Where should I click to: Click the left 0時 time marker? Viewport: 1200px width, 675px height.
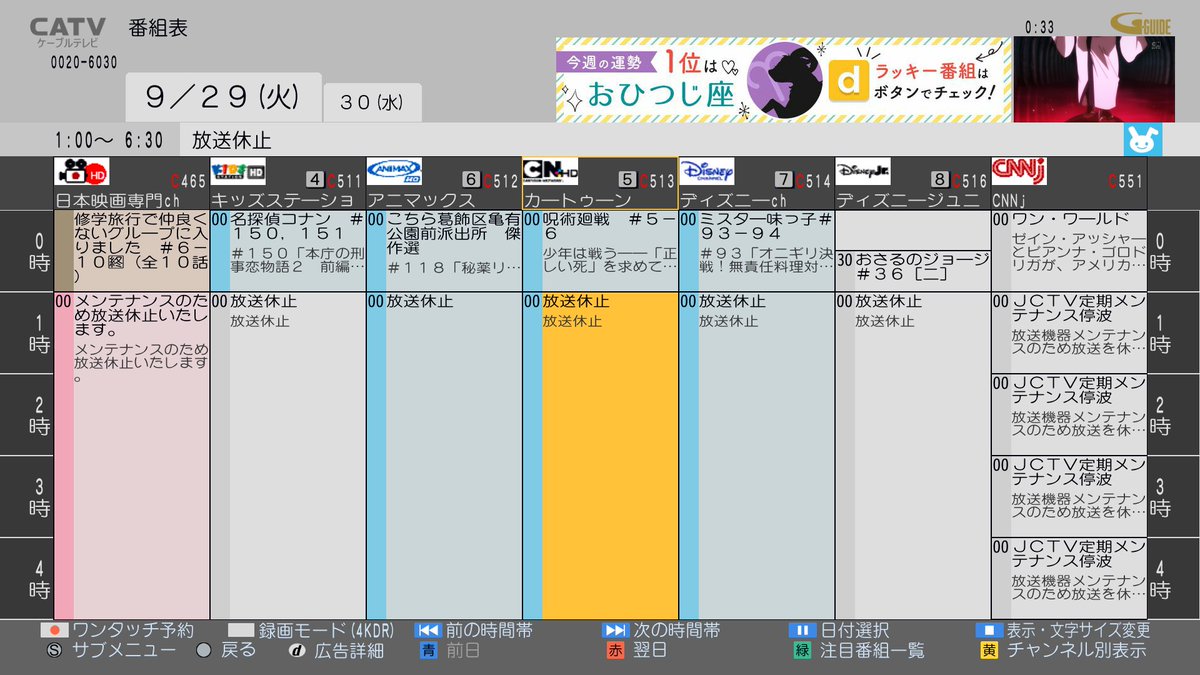27,251
